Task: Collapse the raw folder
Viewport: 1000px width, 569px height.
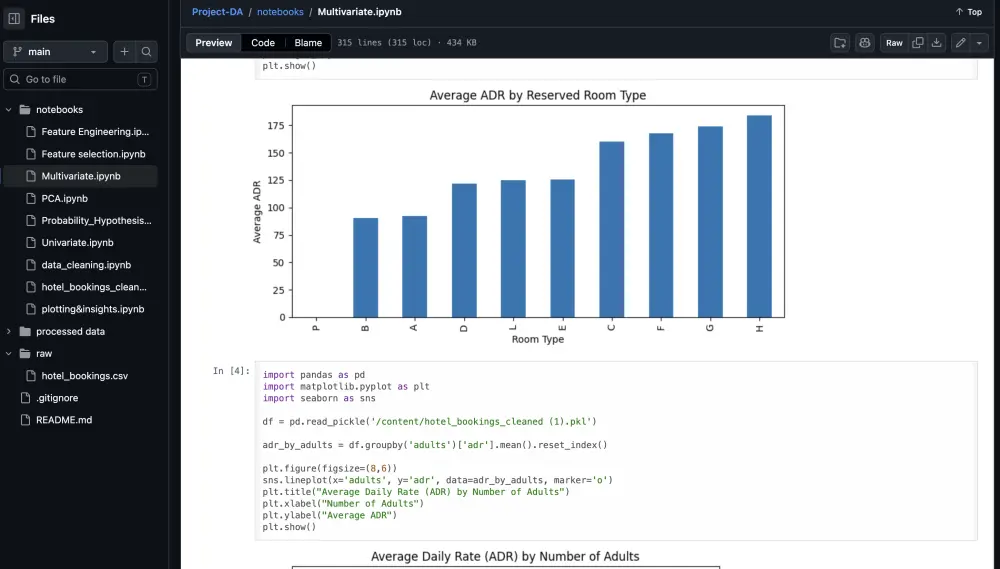Action: point(8,353)
